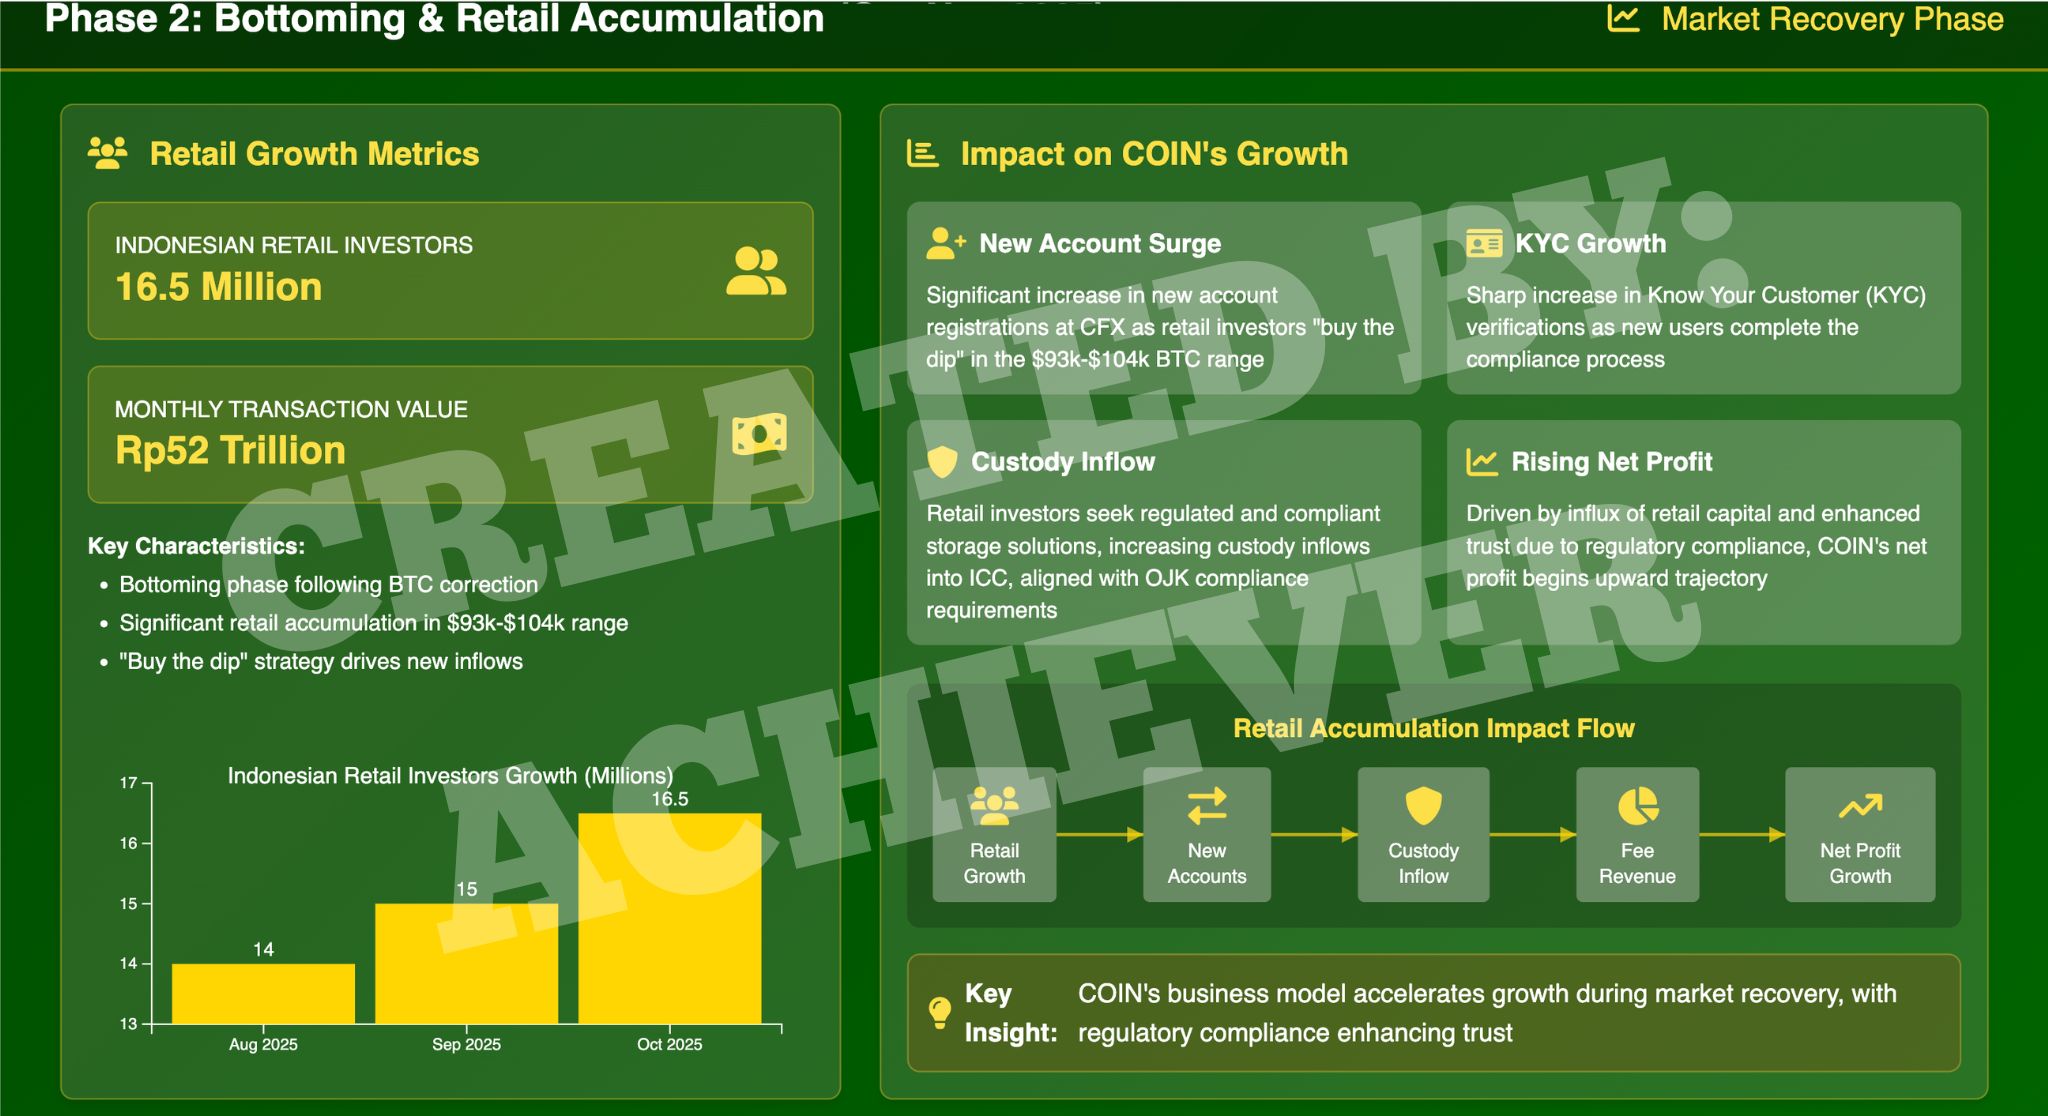Click the Net Profit Growth trend icon
The height and width of the screenshot is (1116, 2048).
coord(1860,806)
